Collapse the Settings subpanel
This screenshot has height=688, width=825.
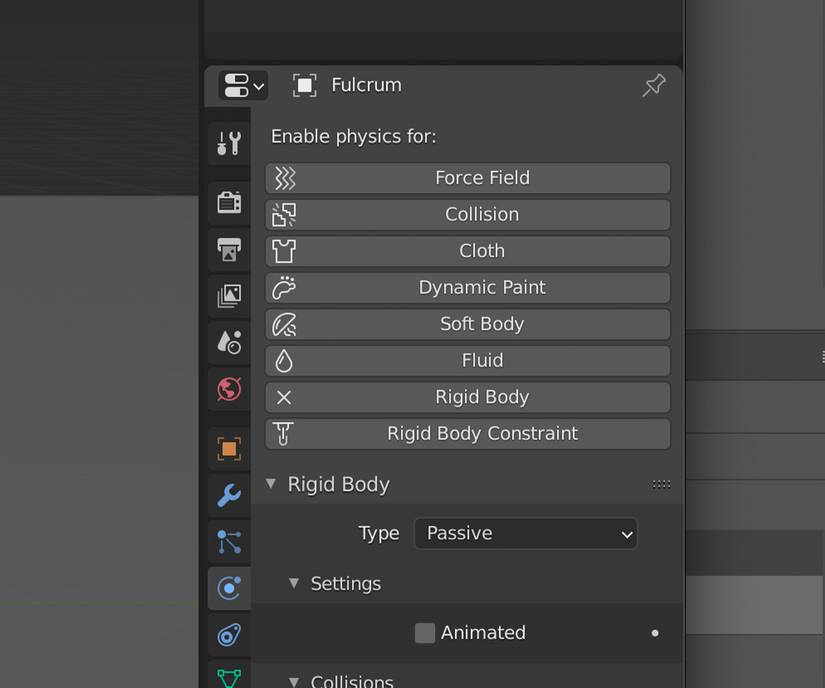pyautogui.click(x=294, y=583)
